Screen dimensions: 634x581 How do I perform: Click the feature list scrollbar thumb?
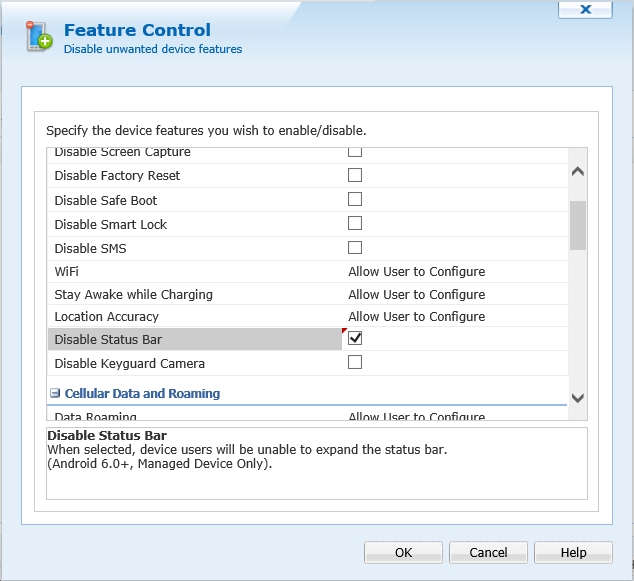pos(577,225)
